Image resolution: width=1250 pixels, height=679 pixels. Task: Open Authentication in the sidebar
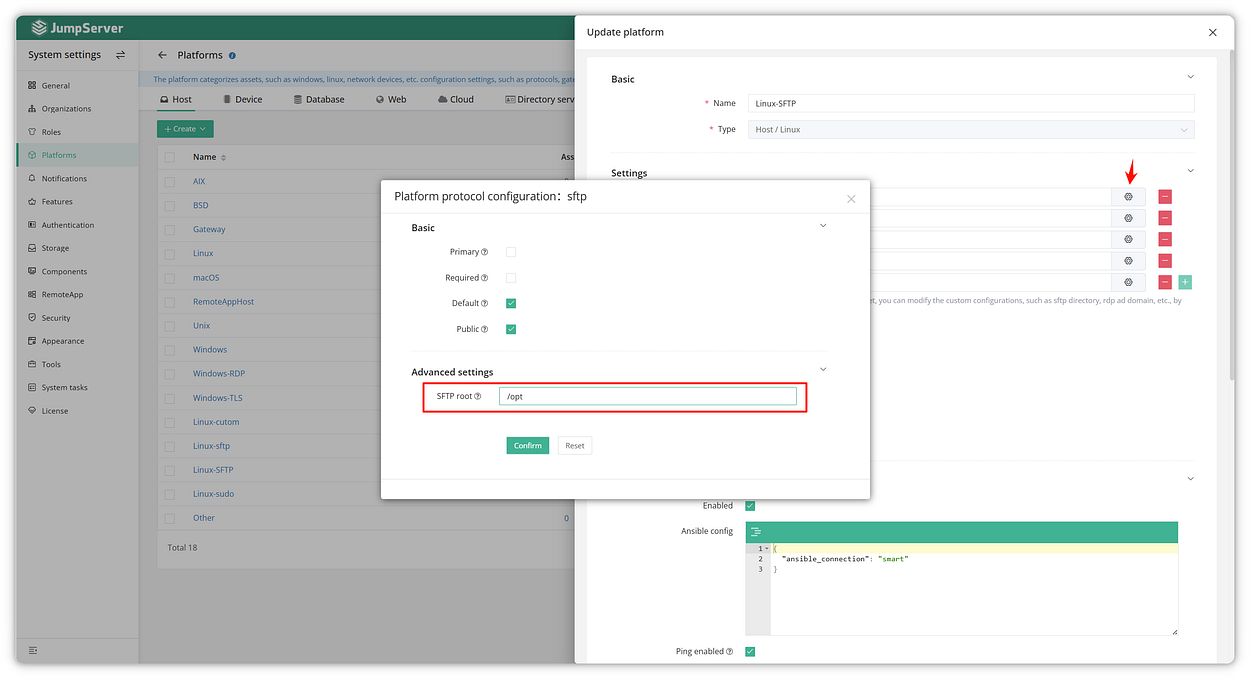point(67,225)
